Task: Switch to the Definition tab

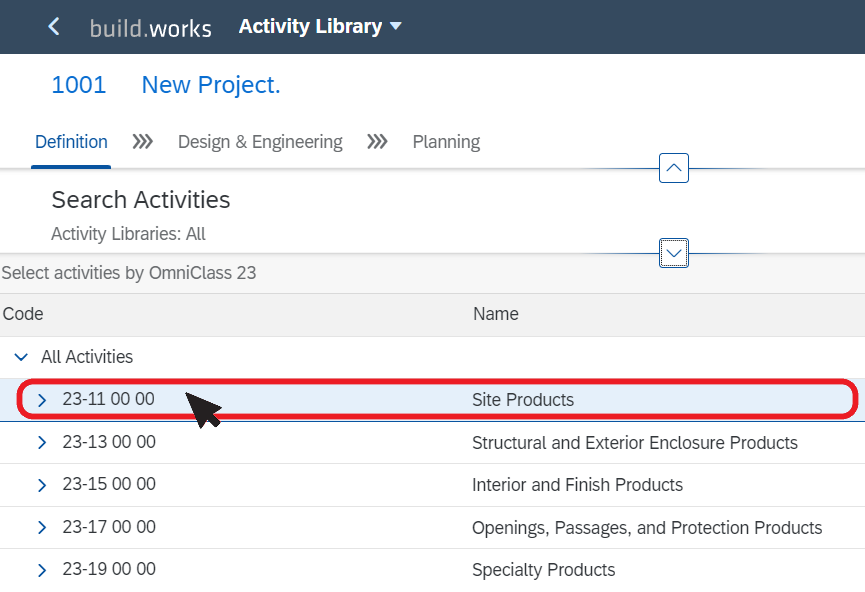Action: [71, 142]
